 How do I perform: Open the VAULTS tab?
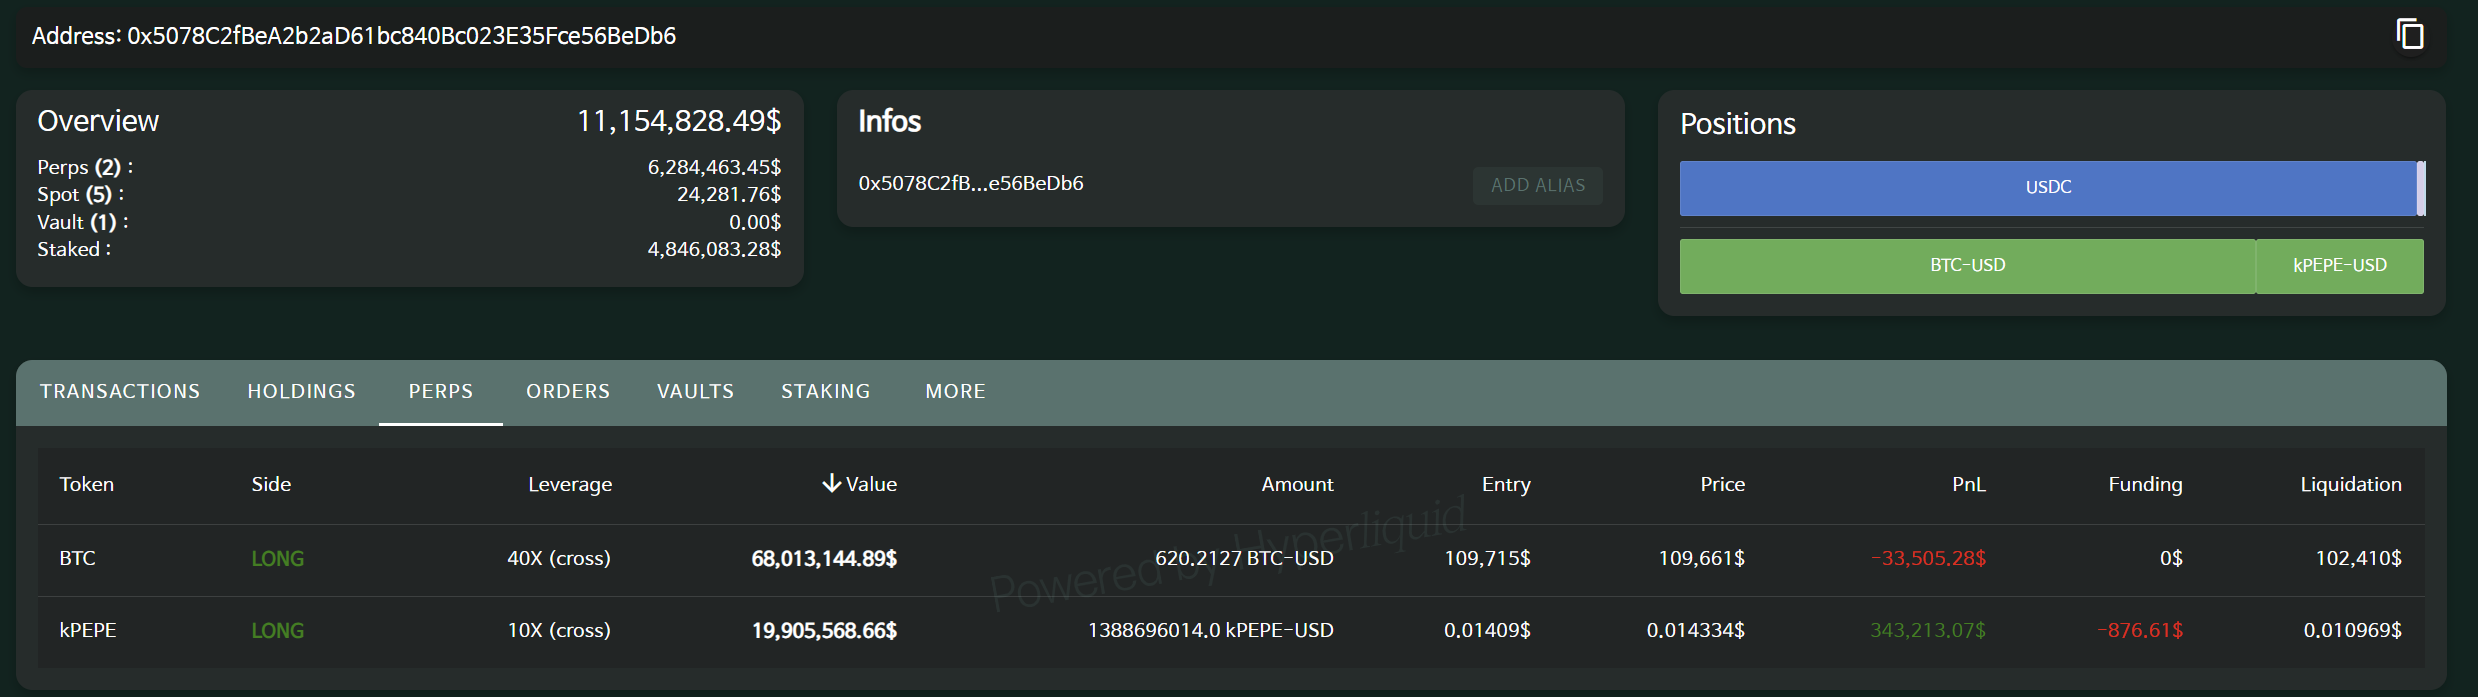695,391
